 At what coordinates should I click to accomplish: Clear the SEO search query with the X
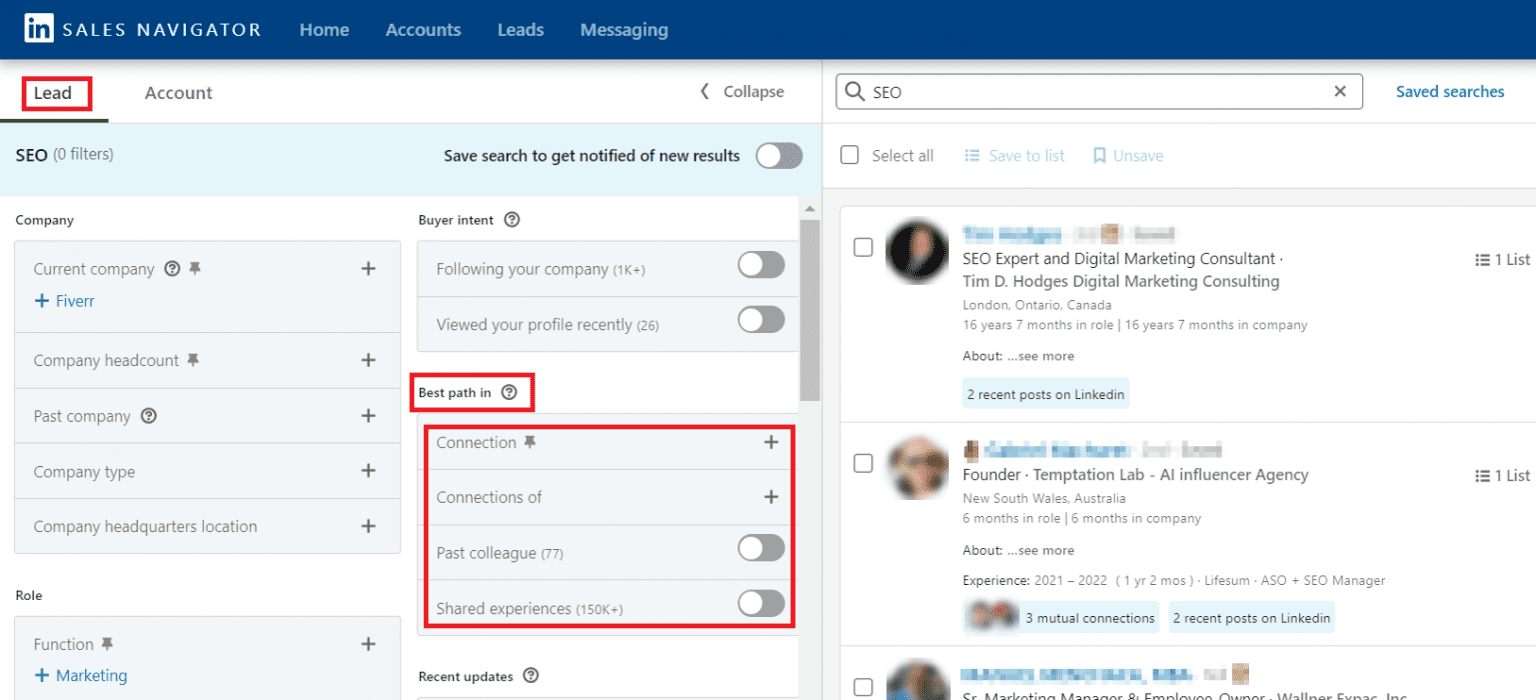click(1339, 91)
